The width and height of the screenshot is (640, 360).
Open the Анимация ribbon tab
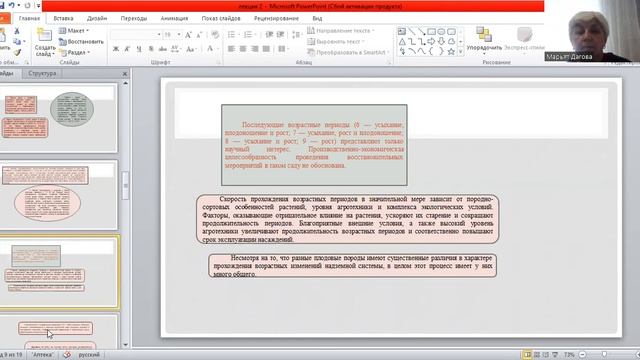pyautogui.click(x=174, y=18)
